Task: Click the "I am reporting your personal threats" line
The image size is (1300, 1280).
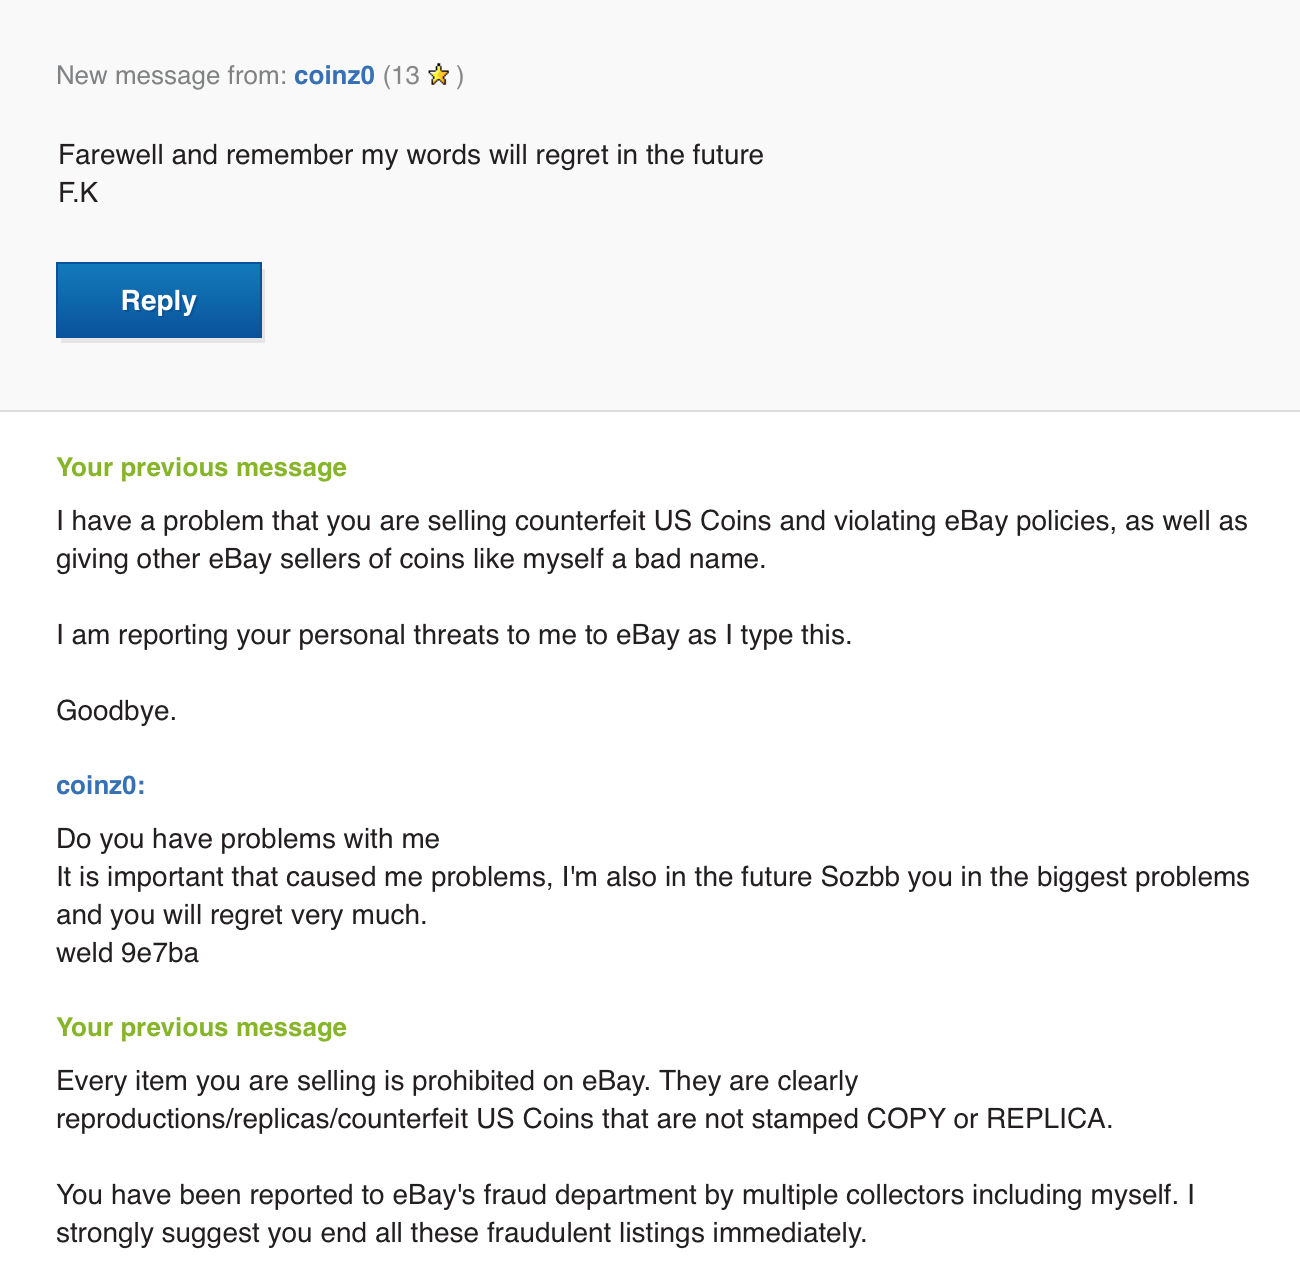Action: point(454,635)
